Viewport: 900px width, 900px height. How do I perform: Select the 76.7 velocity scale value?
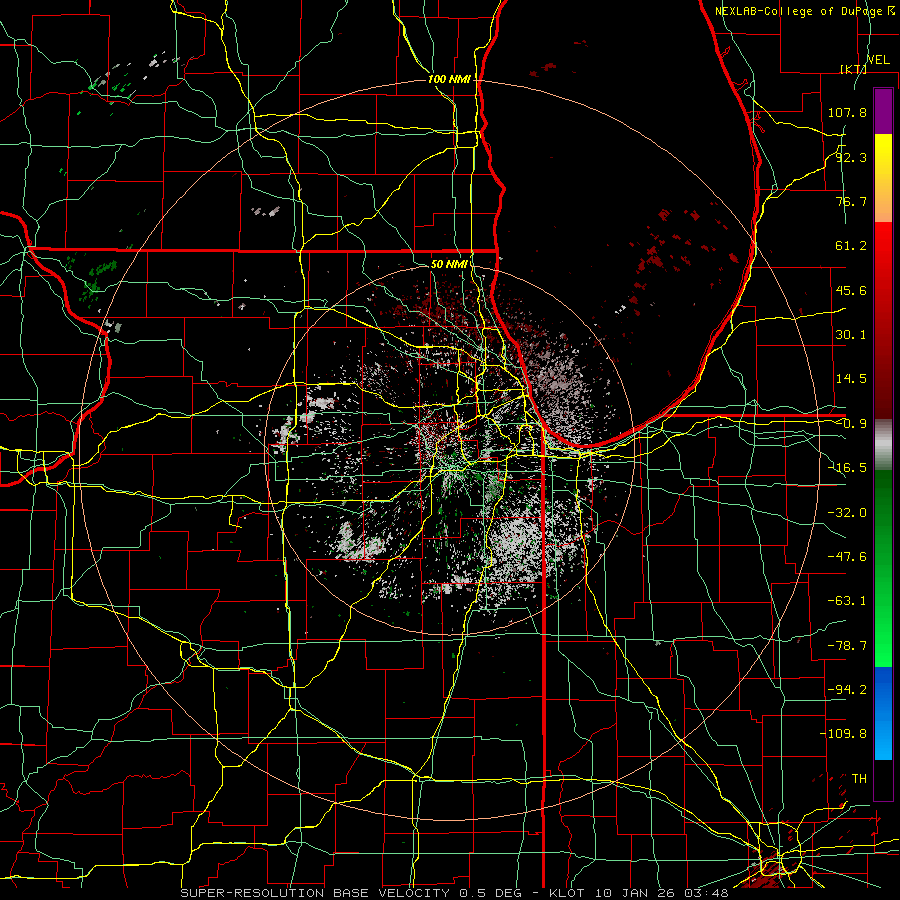pyautogui.click(x=851, y=201)
